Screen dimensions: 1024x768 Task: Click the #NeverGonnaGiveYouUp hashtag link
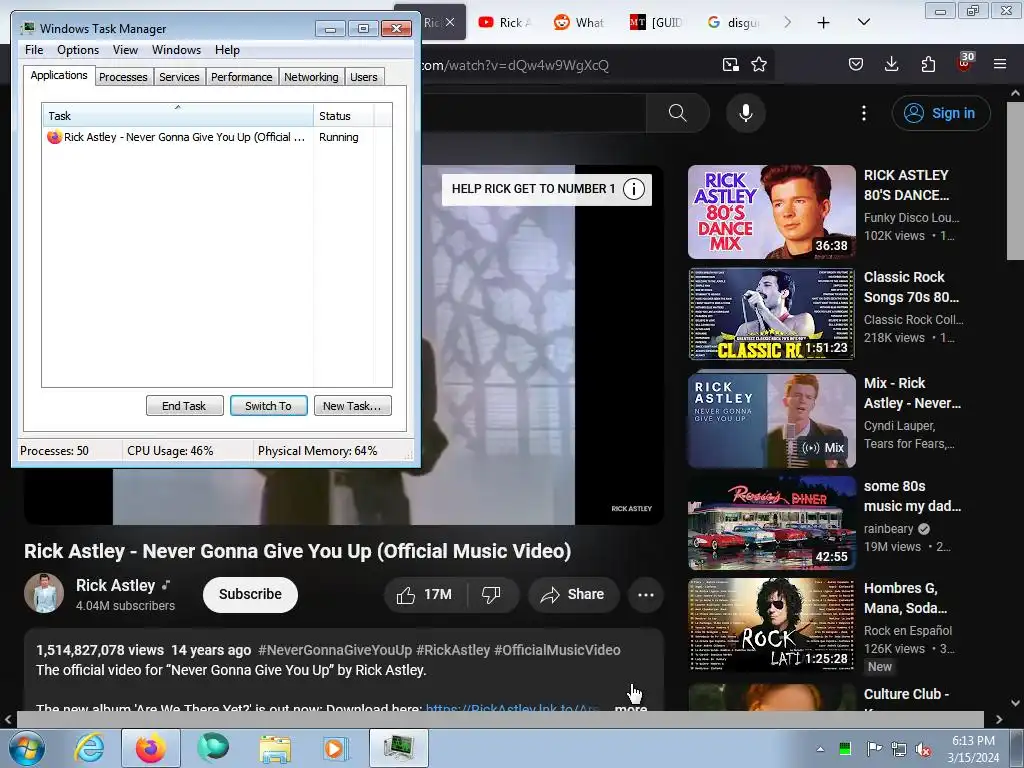[x=335, y=650]
